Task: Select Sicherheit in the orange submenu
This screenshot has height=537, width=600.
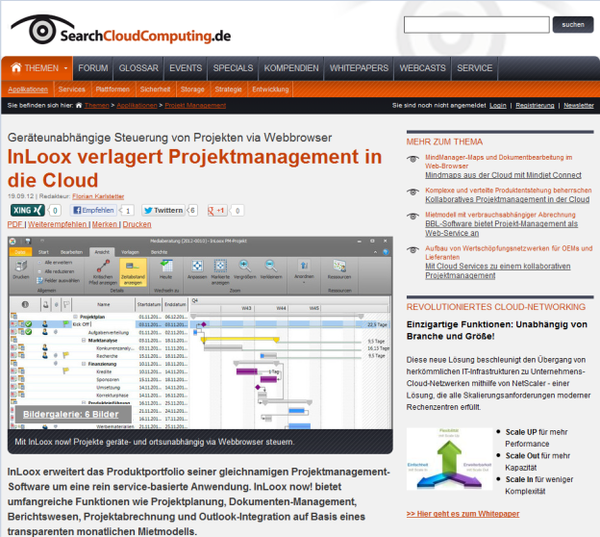Action: 155,89
